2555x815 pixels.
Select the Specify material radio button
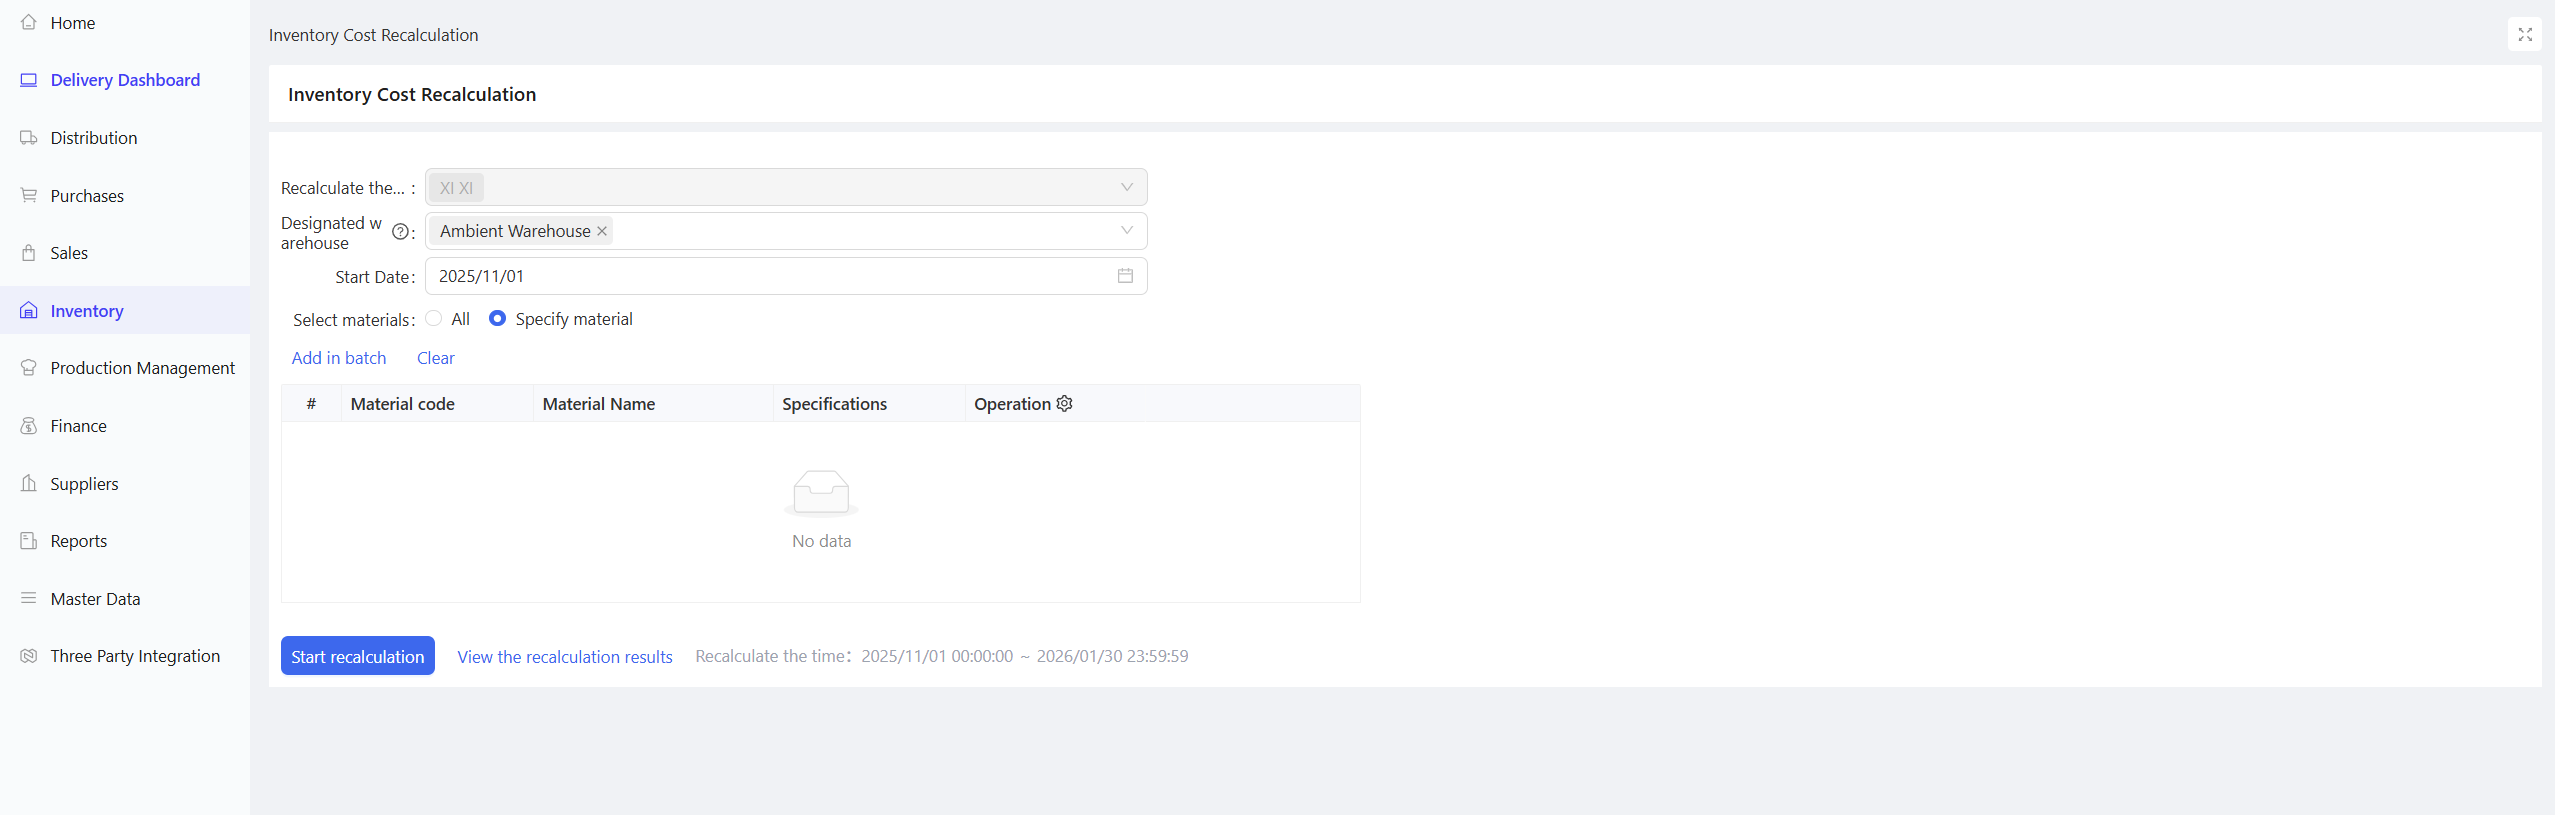[497, 319]
